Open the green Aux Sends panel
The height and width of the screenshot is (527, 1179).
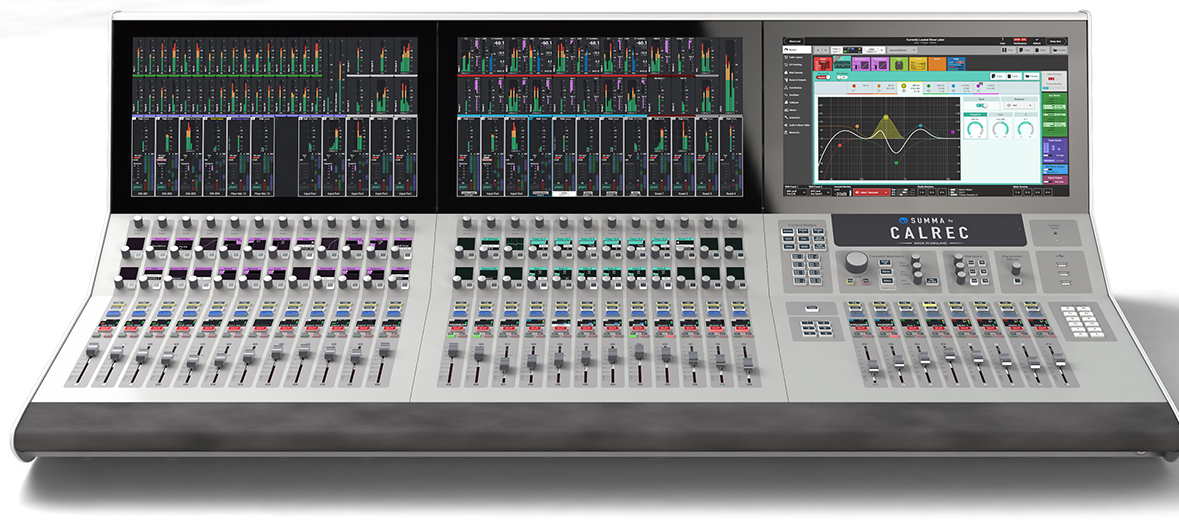[x=1055, y=114]
